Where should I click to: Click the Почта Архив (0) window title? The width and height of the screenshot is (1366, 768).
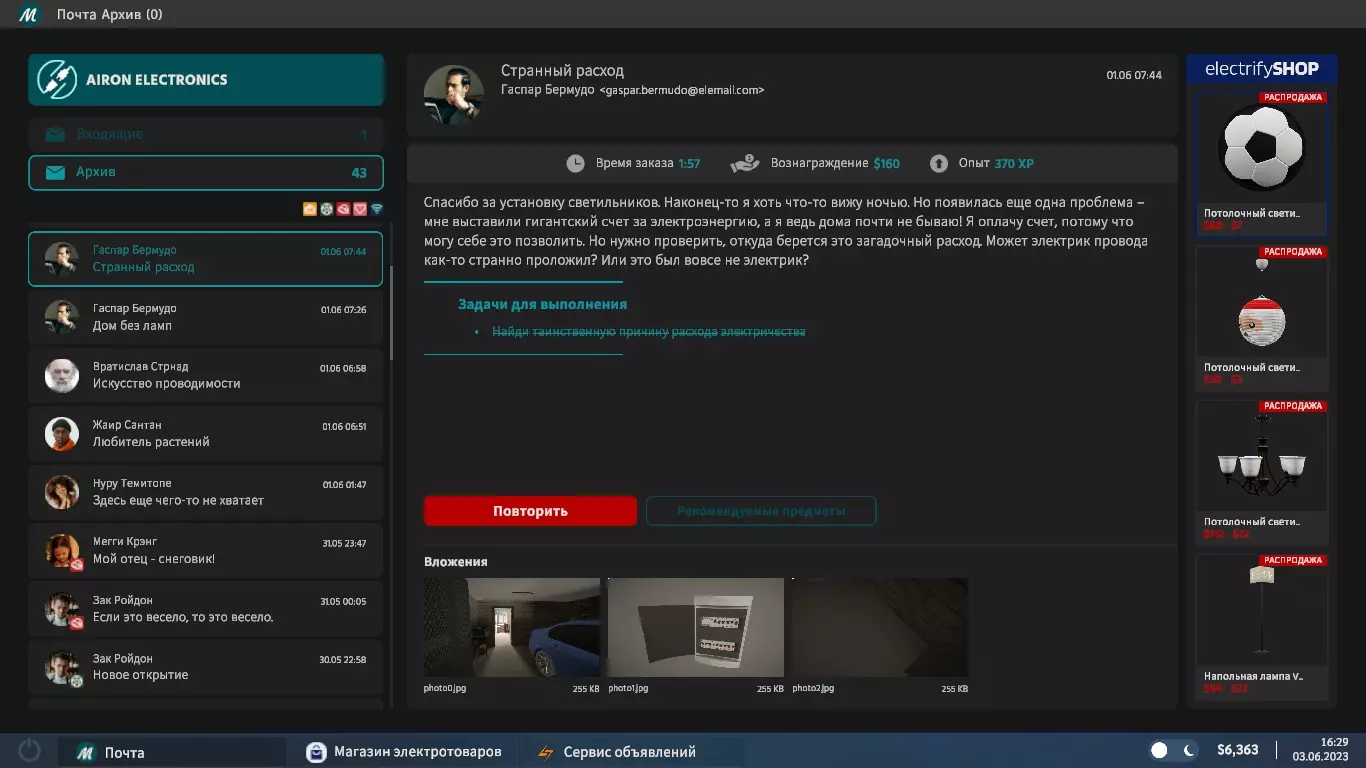coord(110,15)
